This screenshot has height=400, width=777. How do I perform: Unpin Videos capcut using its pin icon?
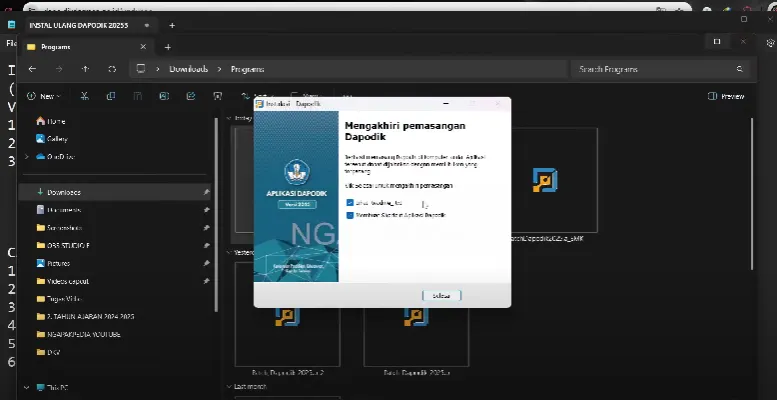(206, 281)
